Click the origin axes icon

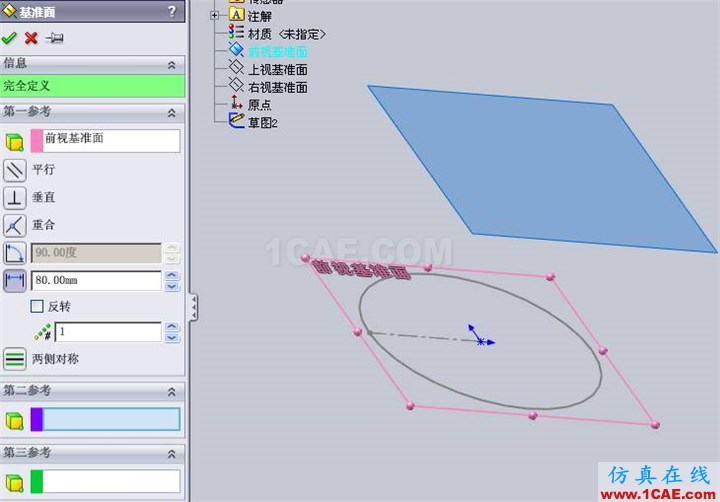tap(236, 102)
